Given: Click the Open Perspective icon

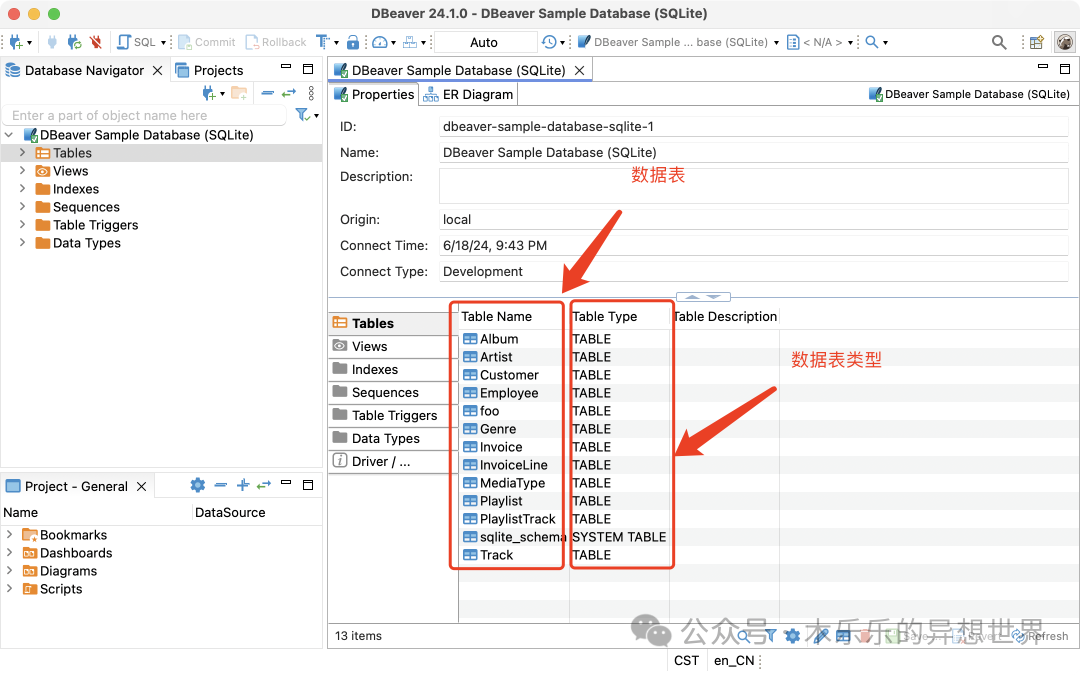Looking at the screenshot, I should [x=1037, y=43].
